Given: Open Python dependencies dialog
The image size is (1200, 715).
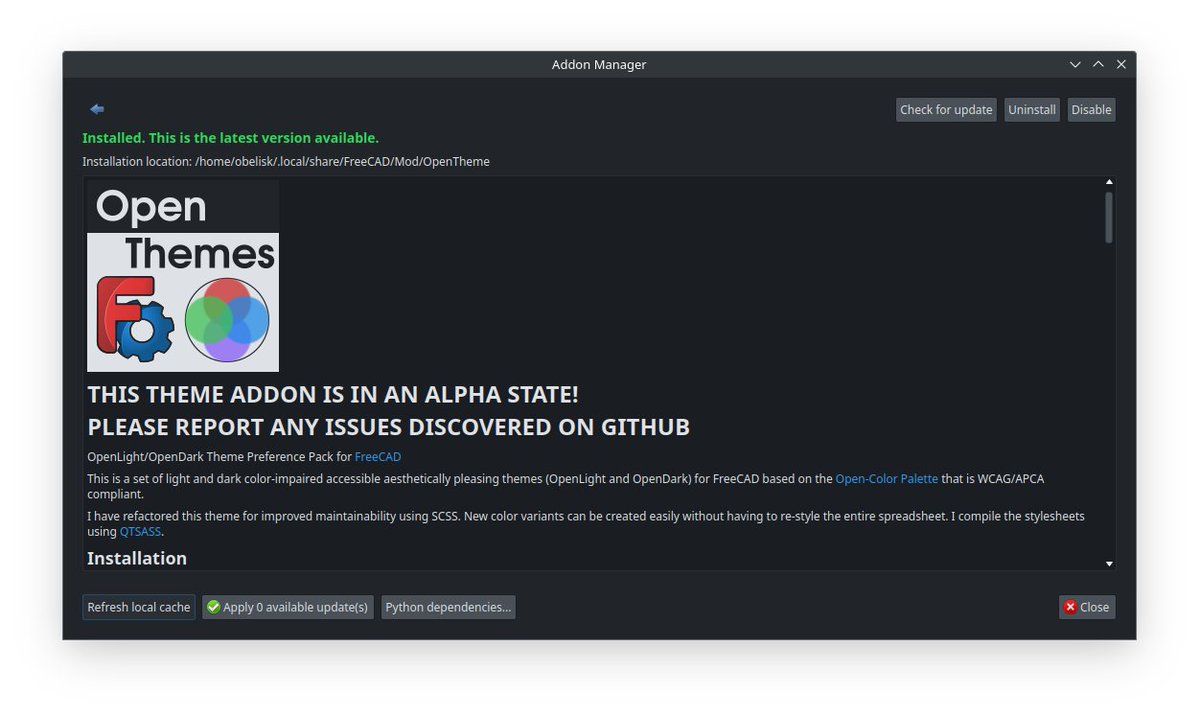Looking at the screenshot, I should point(448,607).
